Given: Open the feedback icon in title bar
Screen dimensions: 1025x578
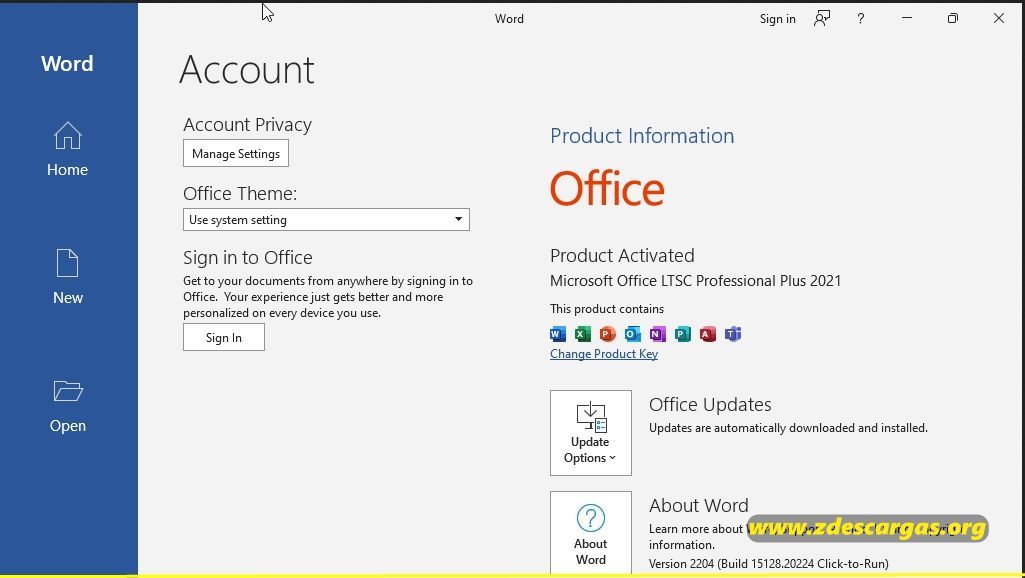Looking at the screenshot, I should coord(822,18).
